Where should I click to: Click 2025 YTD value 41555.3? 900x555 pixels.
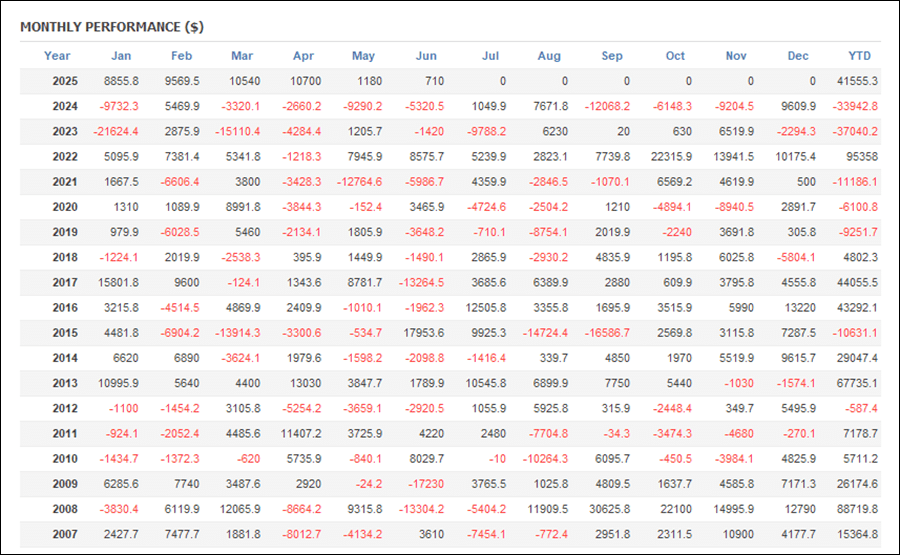(857, 81)
